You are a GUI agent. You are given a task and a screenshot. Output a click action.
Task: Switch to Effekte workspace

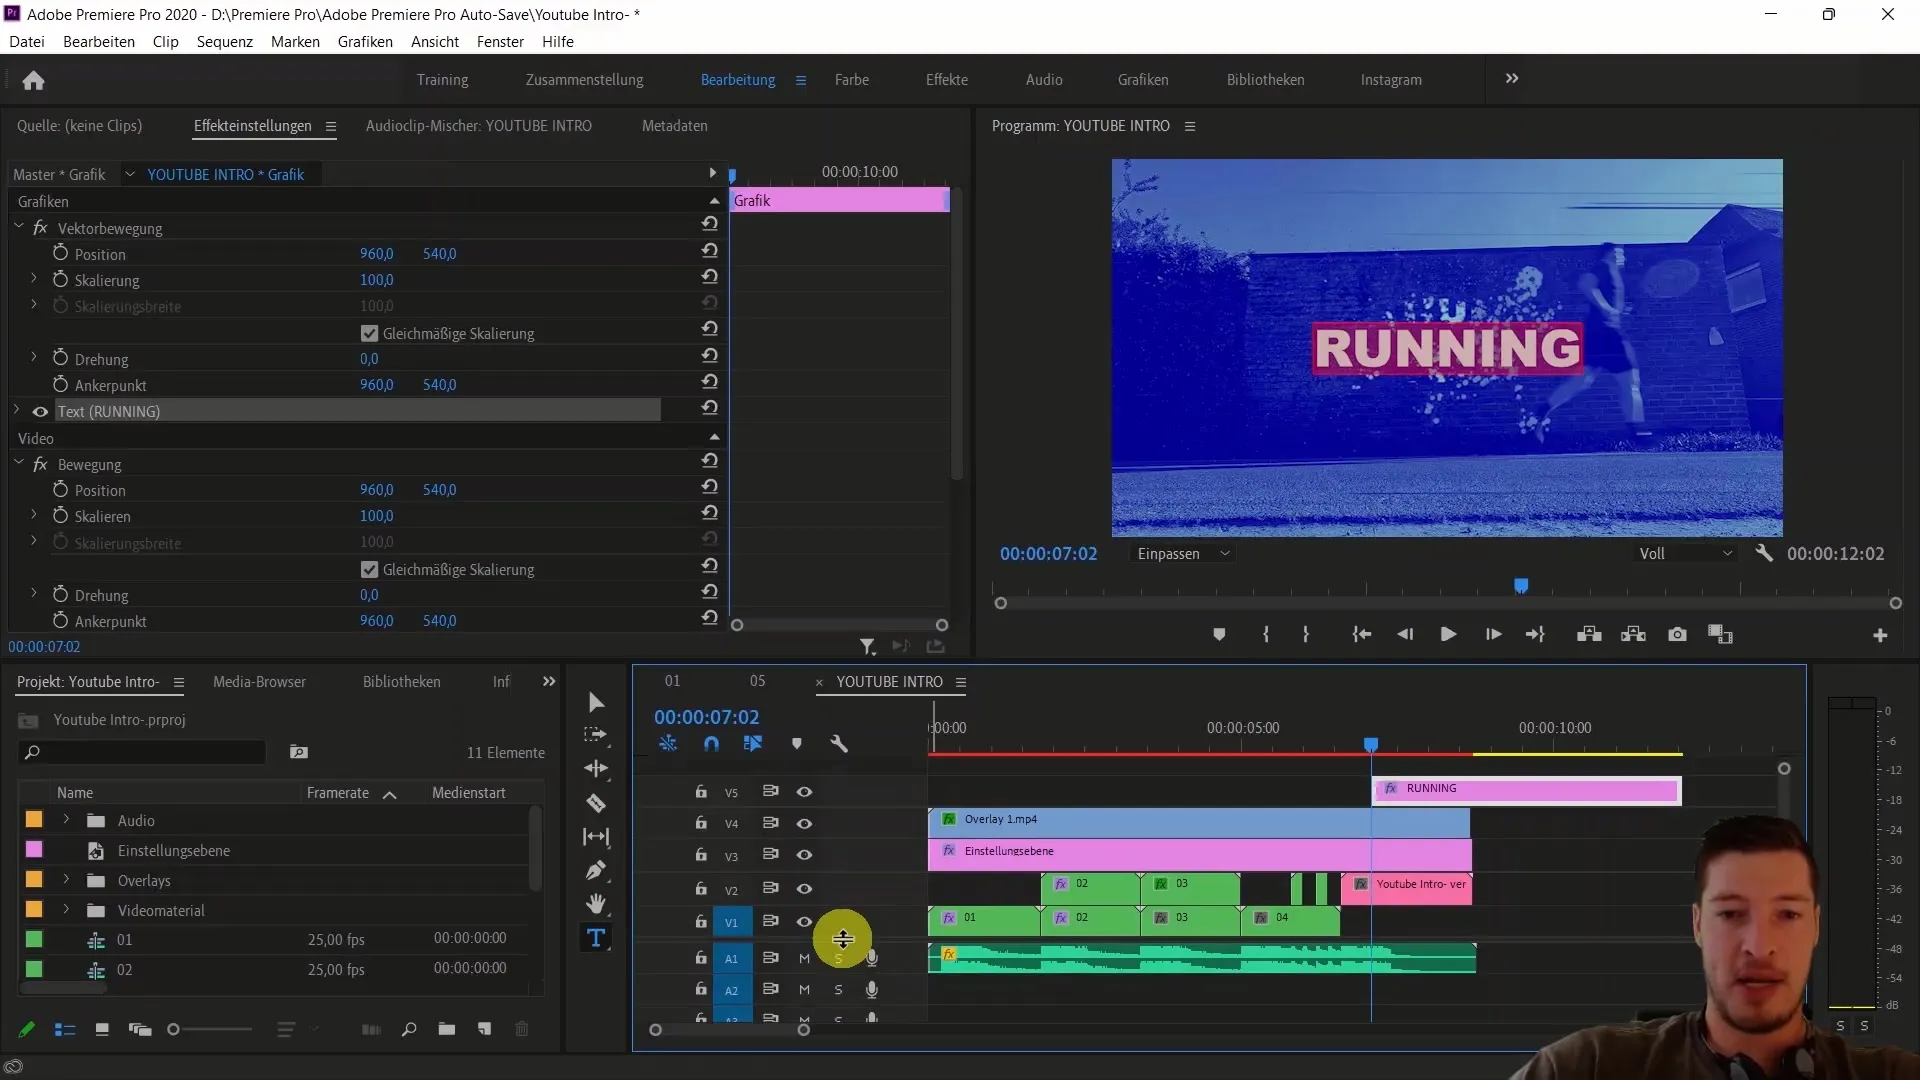[x=946, y=79]
